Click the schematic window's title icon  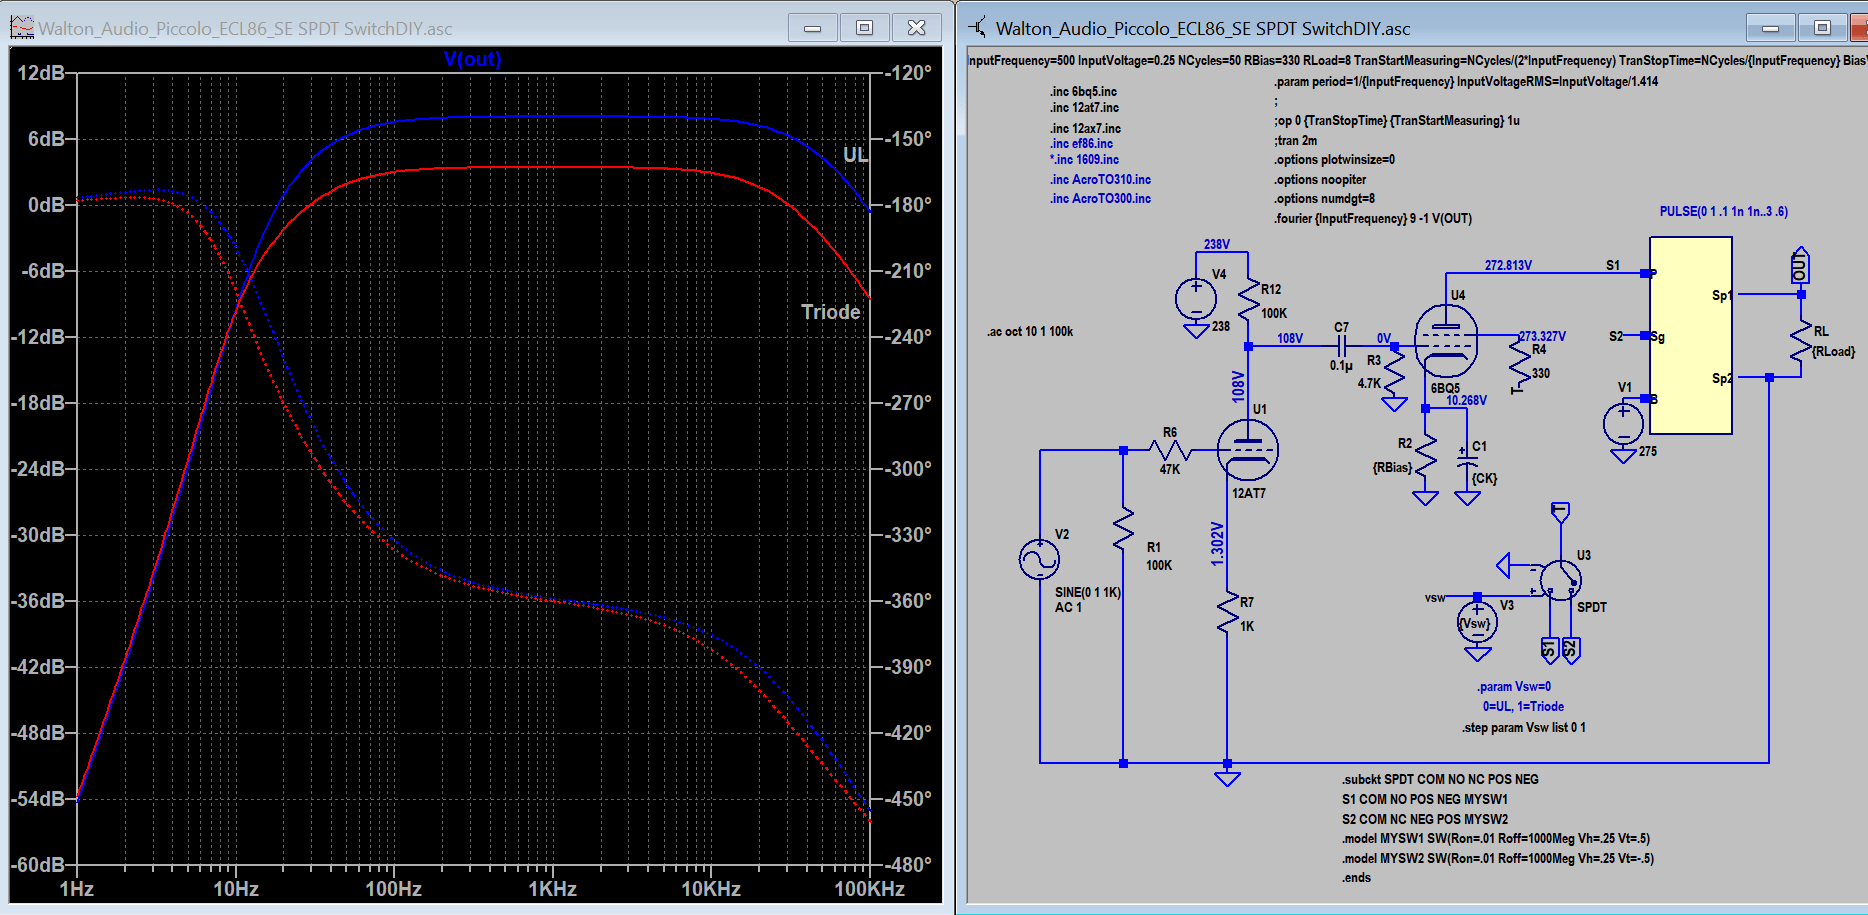(x=977, y=28)
